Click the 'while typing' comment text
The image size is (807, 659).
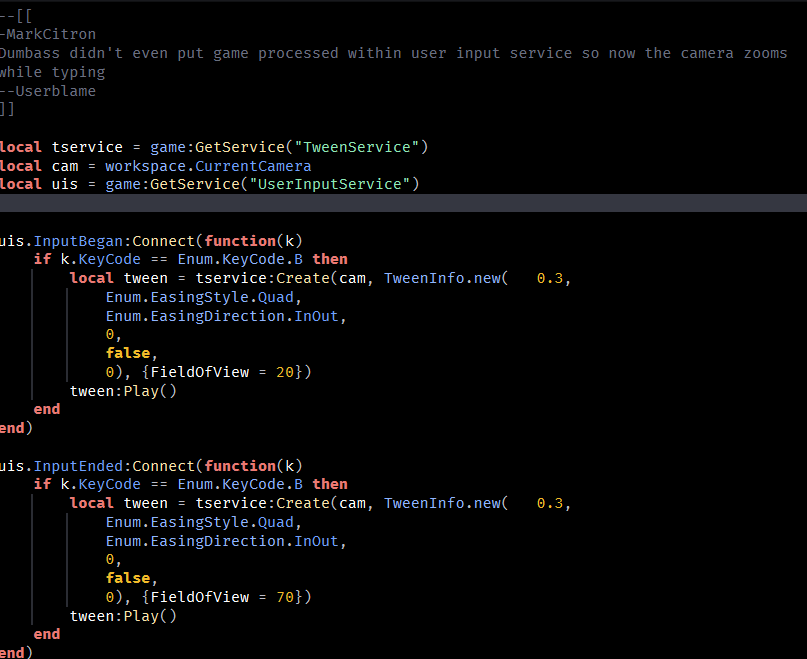pos(52,73)
